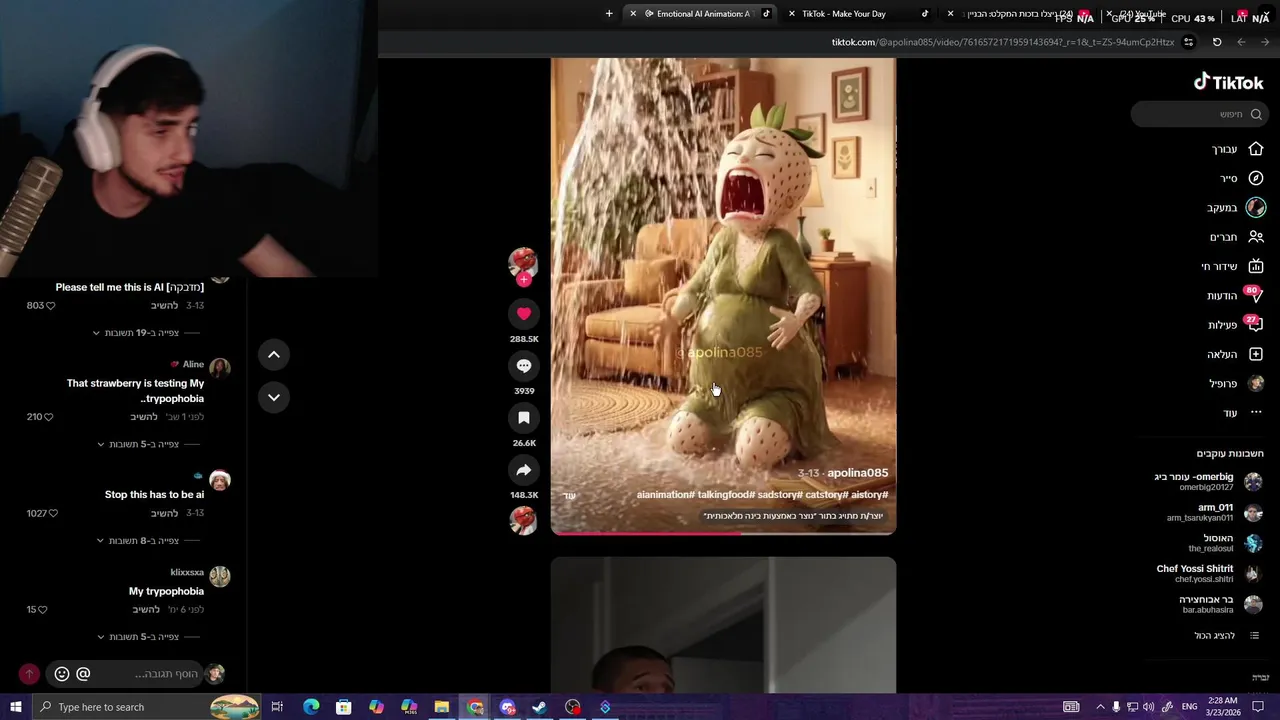Open the spinning sound disc below share

[523, 520]
